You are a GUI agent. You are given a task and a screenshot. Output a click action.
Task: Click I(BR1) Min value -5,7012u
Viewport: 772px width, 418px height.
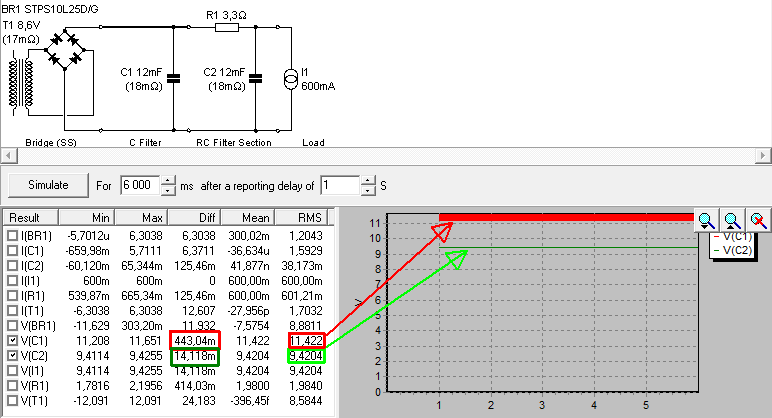[x=88, y=236]
